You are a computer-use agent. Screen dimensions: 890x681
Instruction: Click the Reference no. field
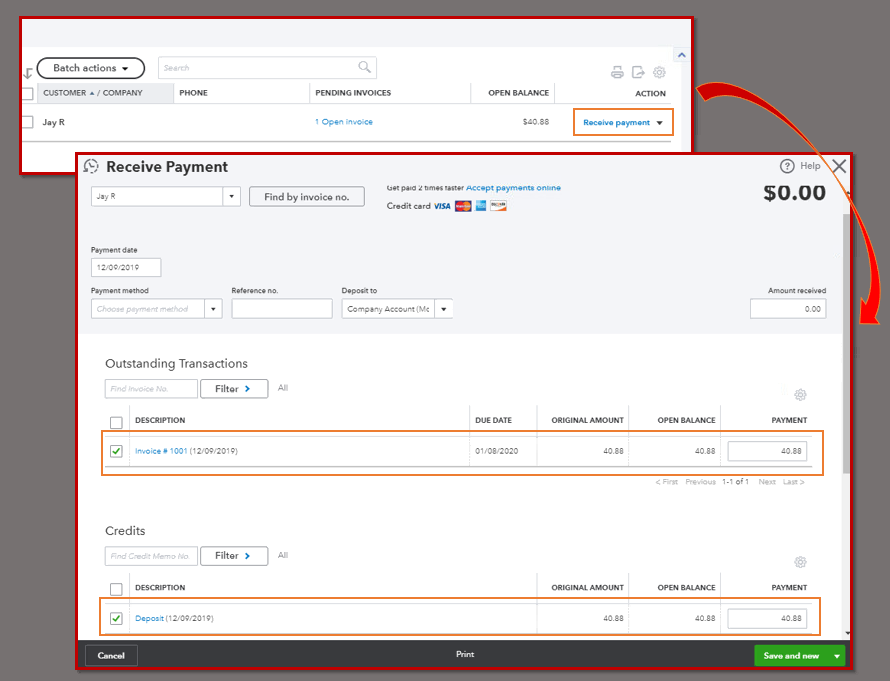click(x=282, y=309)
